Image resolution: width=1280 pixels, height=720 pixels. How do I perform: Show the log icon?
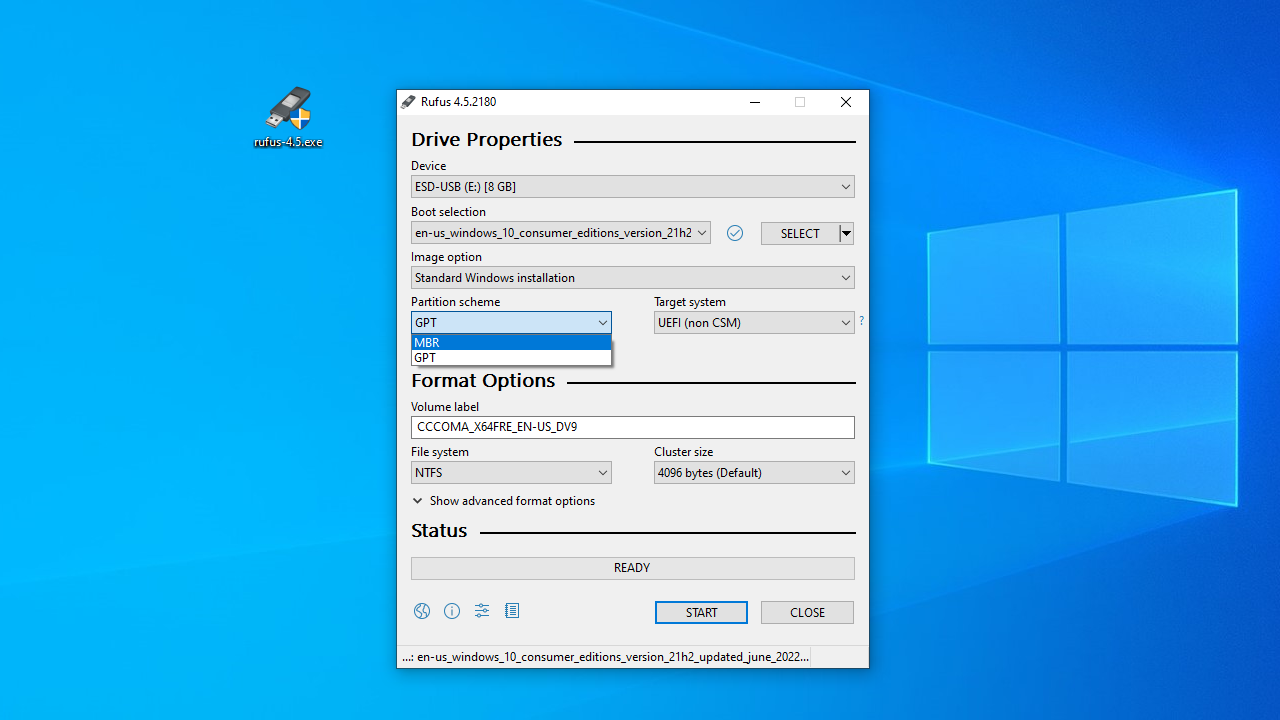[x=512, y=611]
